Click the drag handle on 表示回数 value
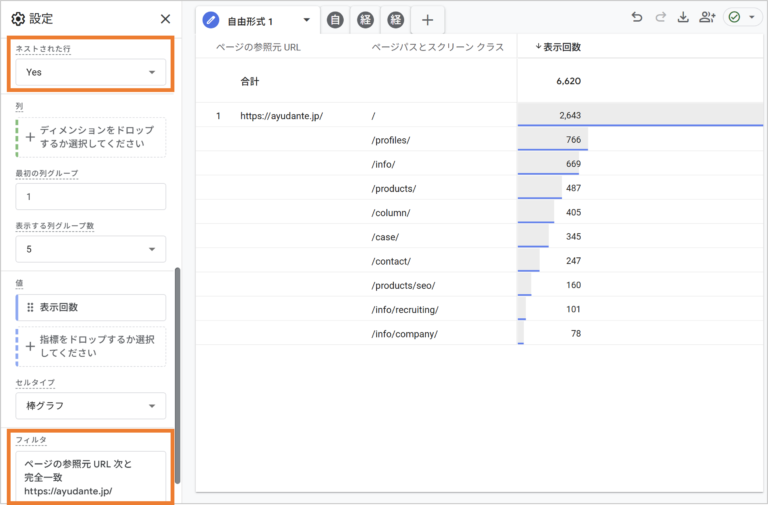This screenshot has height=505, width=768. click(30, 307)
